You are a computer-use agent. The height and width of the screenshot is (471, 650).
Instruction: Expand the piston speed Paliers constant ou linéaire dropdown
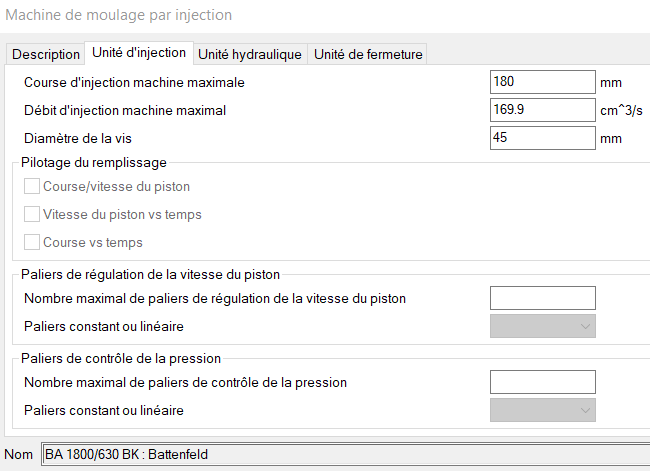[x=543, y=326]
